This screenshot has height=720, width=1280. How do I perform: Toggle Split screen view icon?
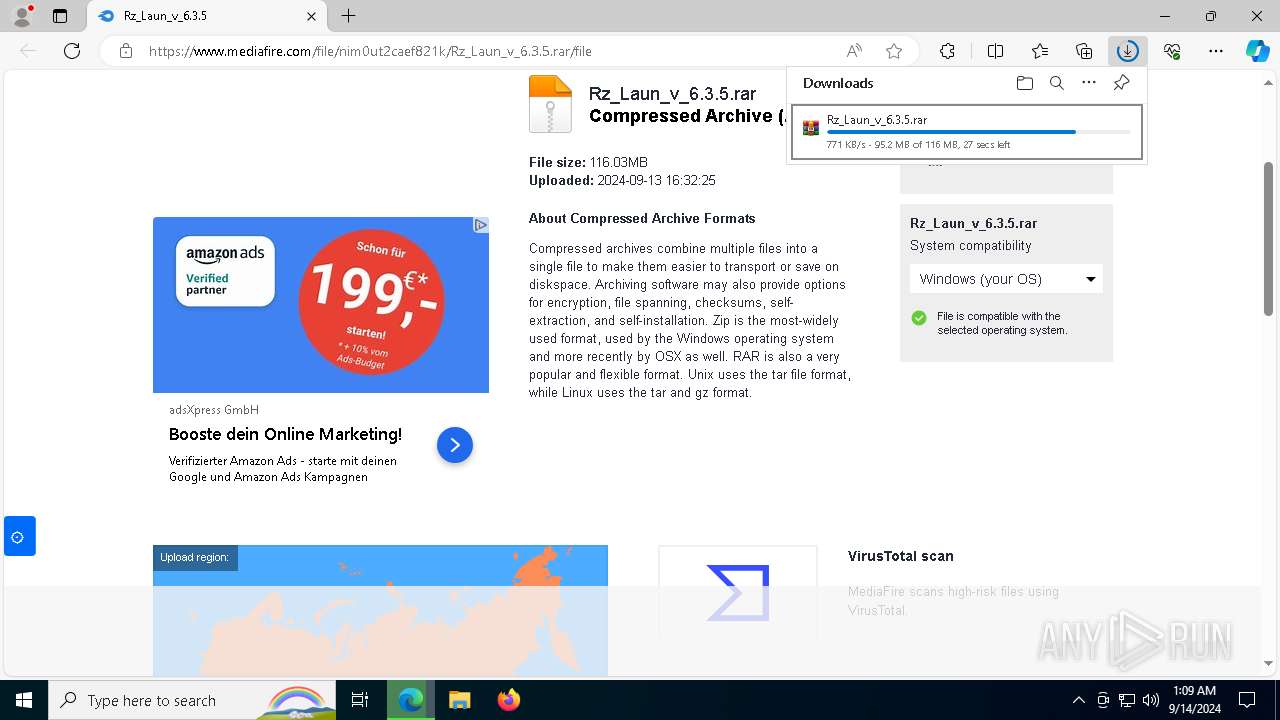995,51
